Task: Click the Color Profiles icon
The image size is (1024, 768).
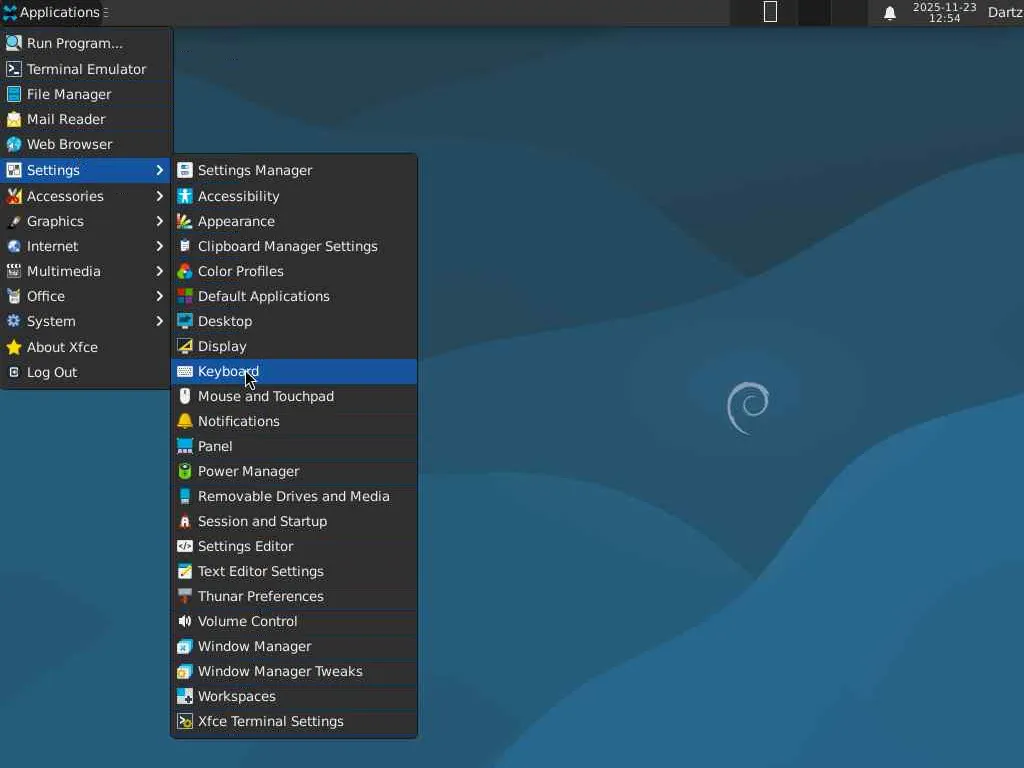Action: click(x=185, y=271)
